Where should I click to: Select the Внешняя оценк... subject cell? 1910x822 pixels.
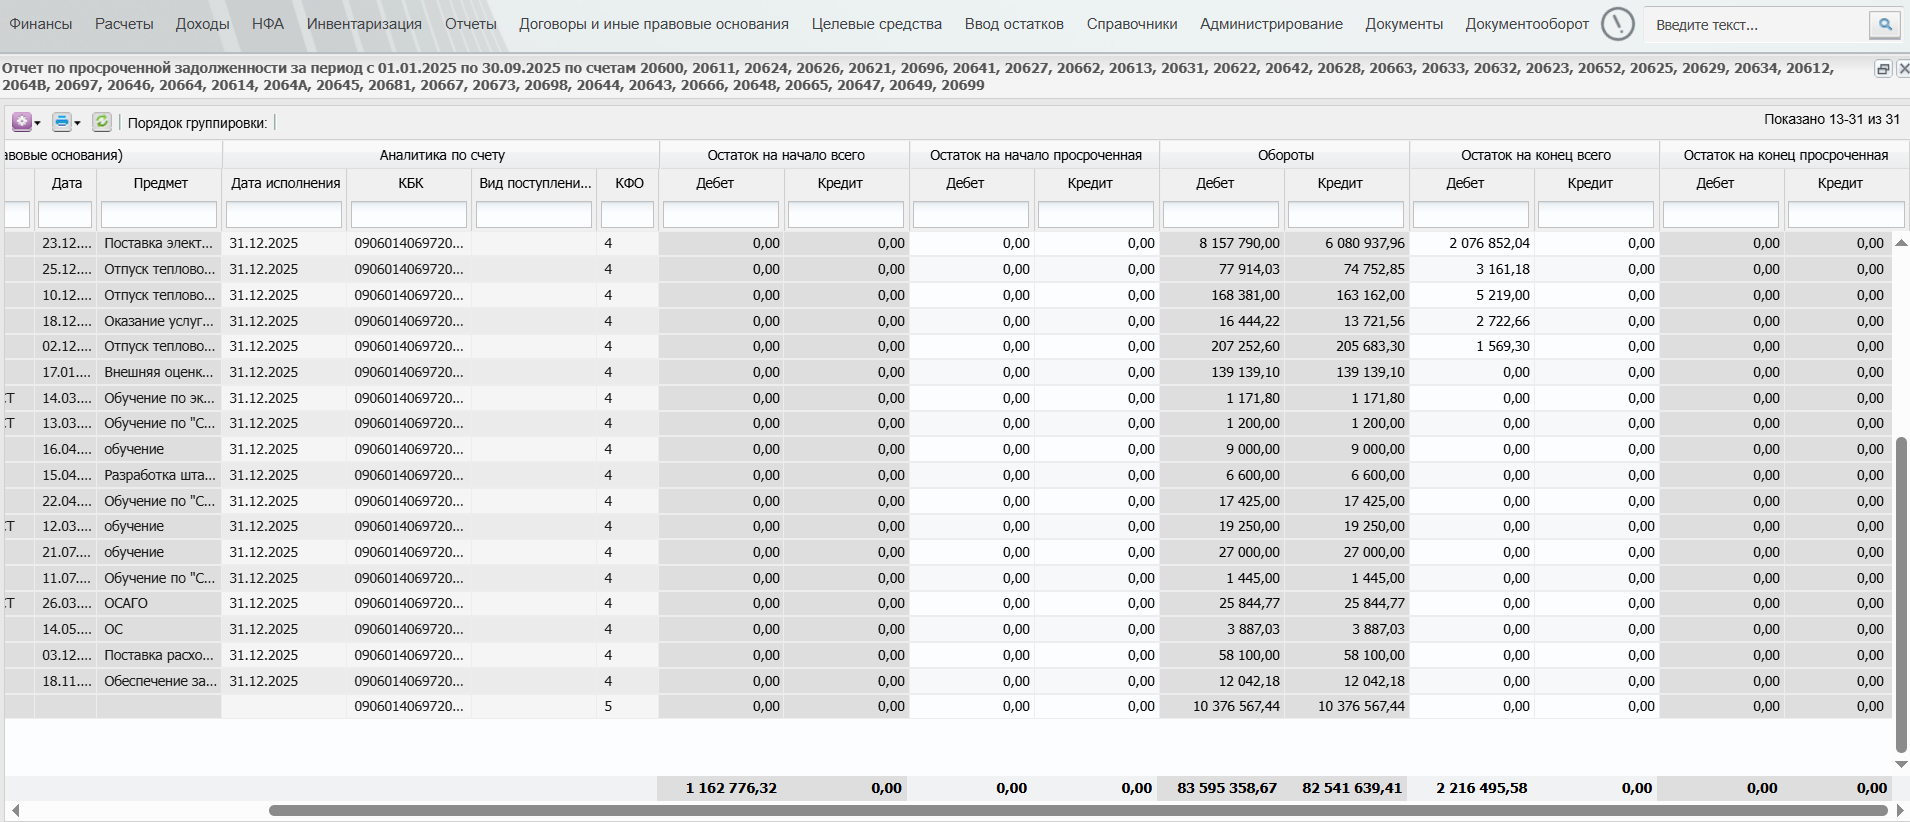point(159,372)
